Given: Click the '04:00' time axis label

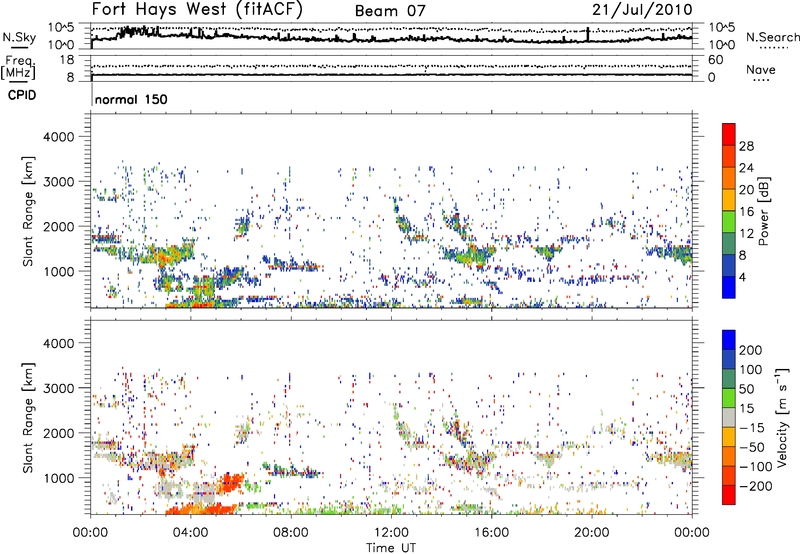Looking at the screenshot, I should pyautogui.click(x=191, y=533).
